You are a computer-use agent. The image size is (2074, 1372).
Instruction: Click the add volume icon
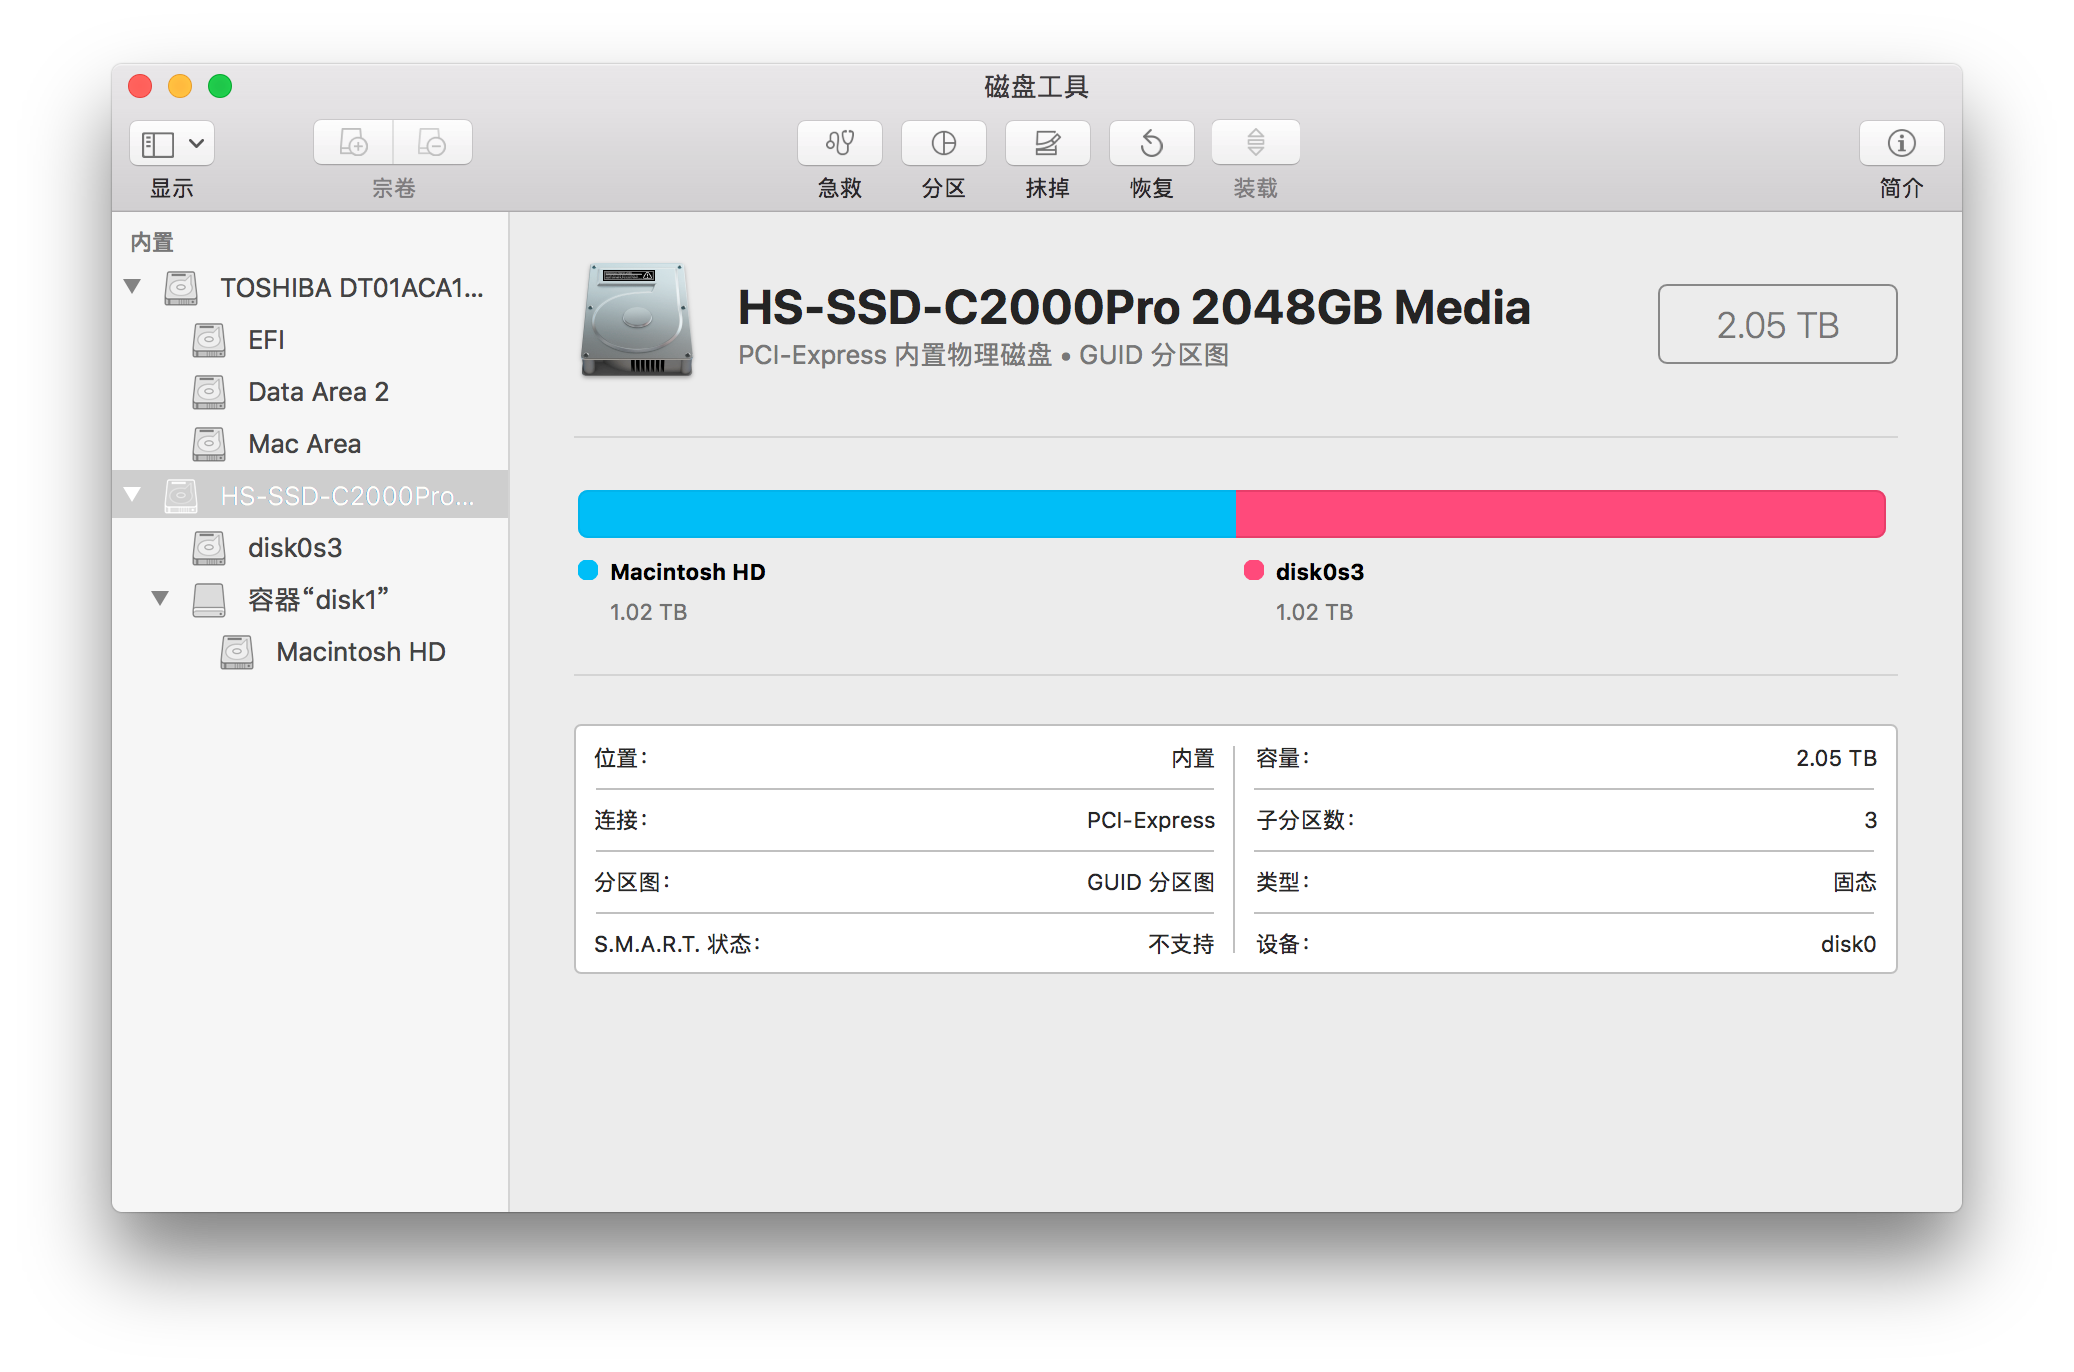353,143
